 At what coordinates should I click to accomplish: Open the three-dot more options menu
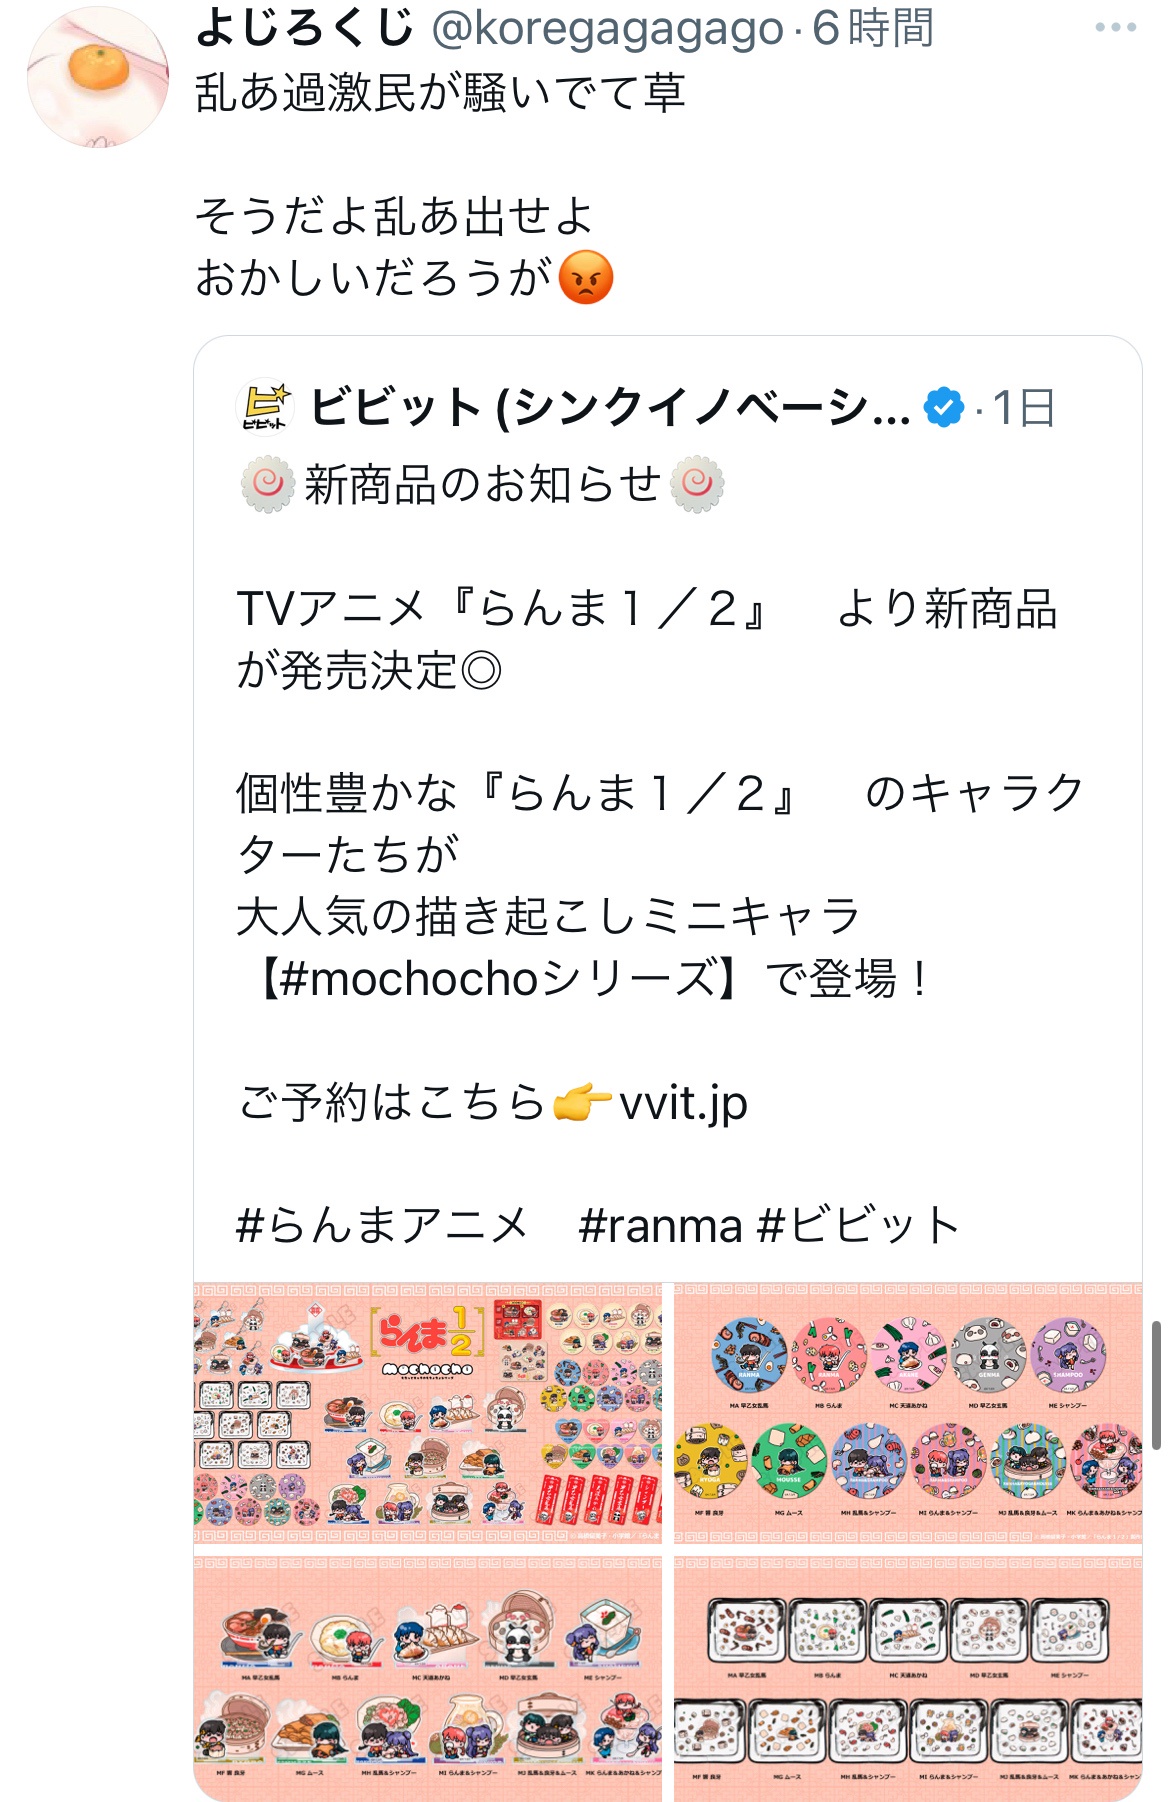1116,28
